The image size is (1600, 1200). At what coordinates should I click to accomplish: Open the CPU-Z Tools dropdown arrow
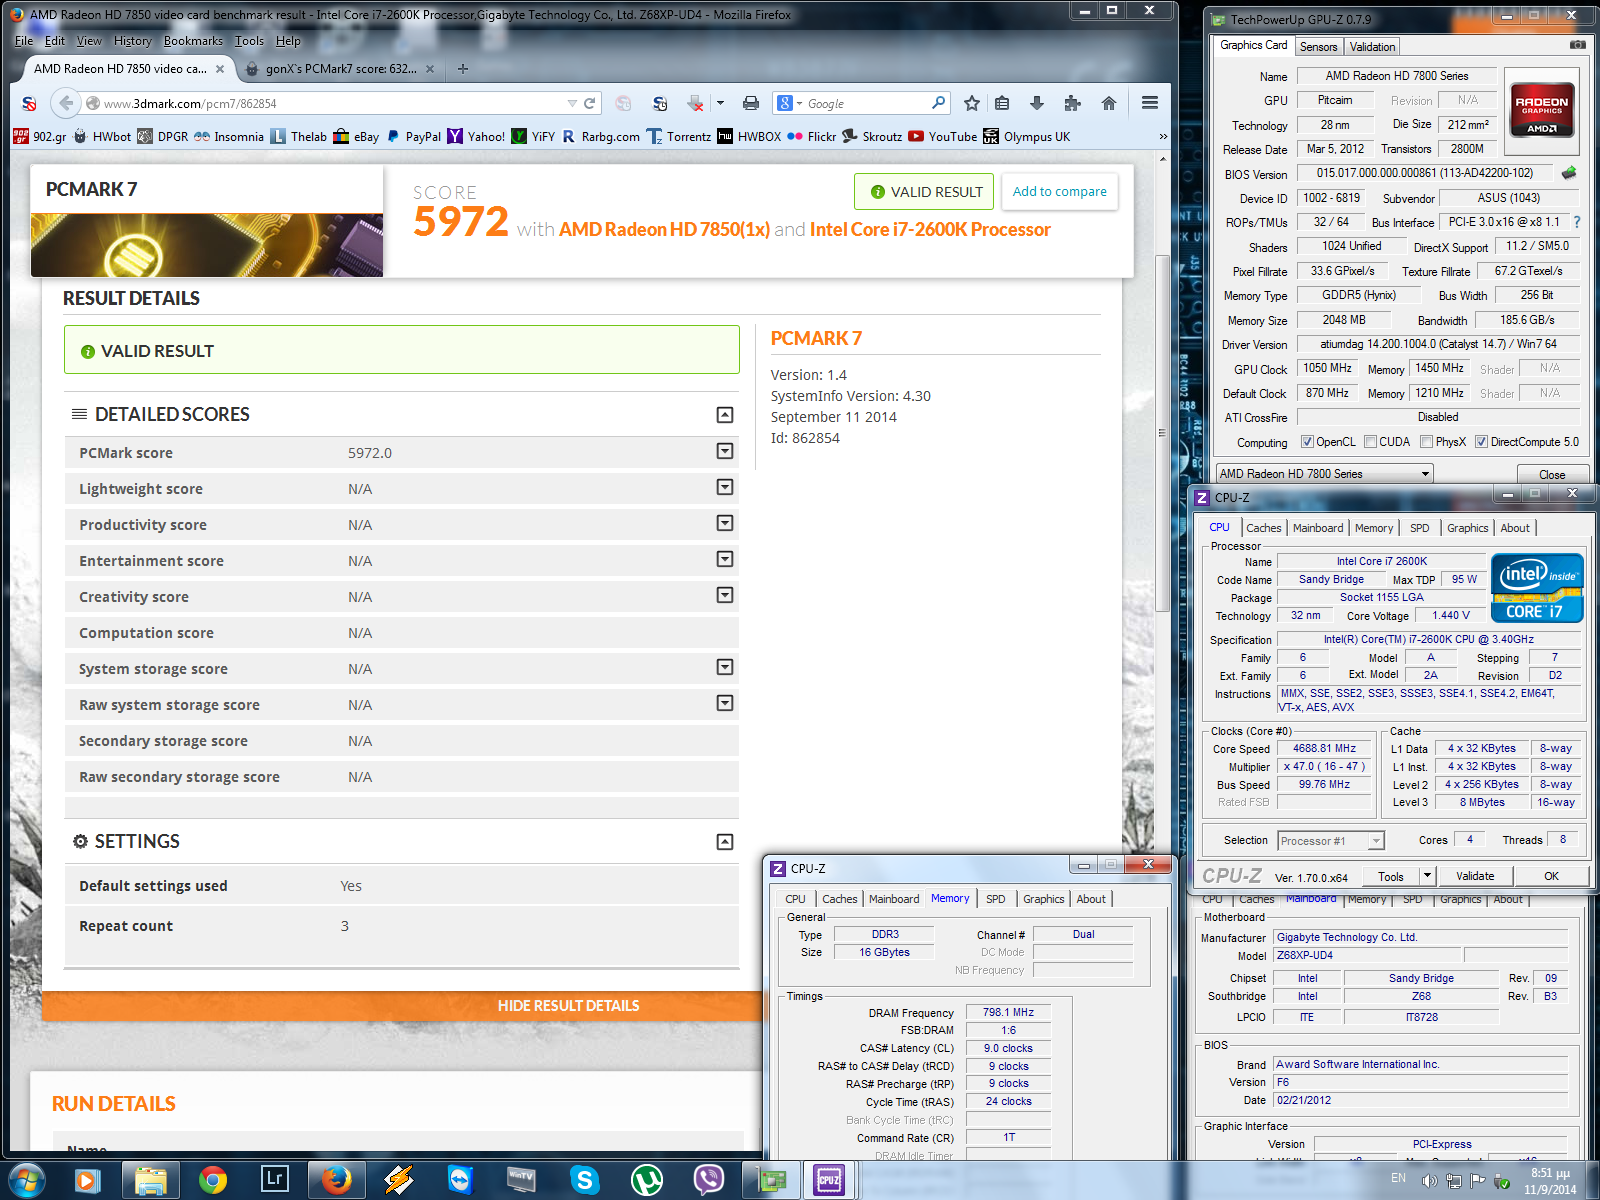point(1427,876)
